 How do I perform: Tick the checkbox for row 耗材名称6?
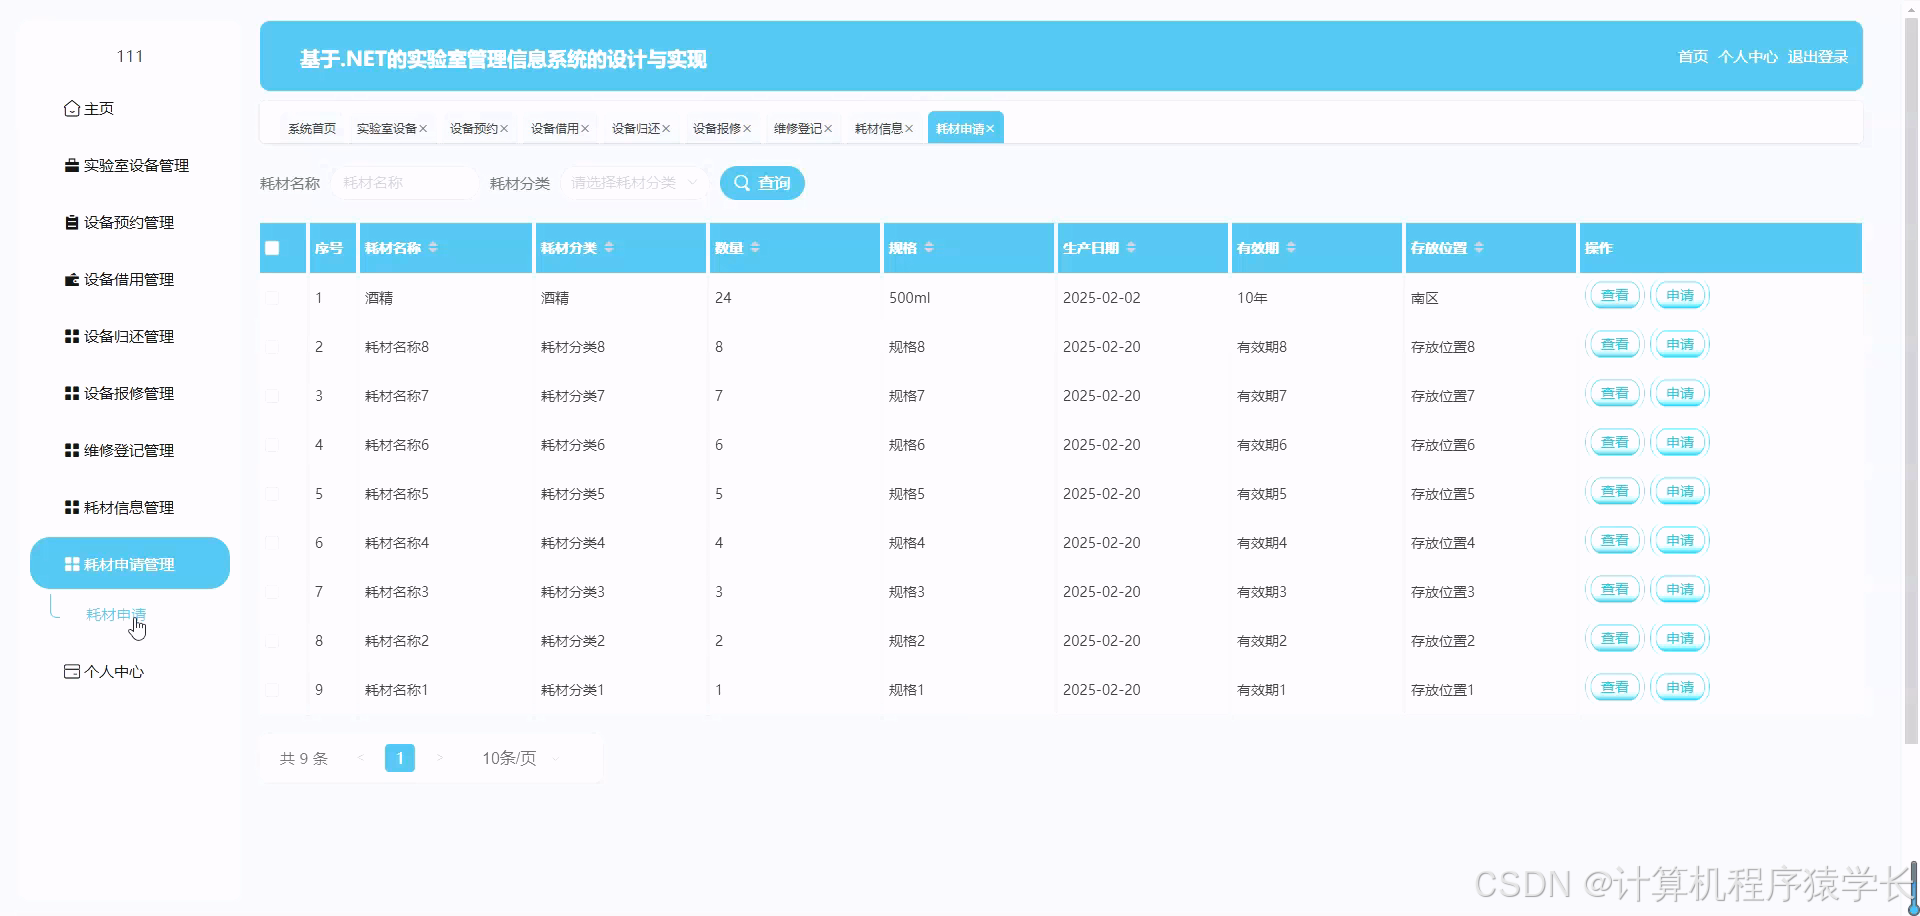272,445
